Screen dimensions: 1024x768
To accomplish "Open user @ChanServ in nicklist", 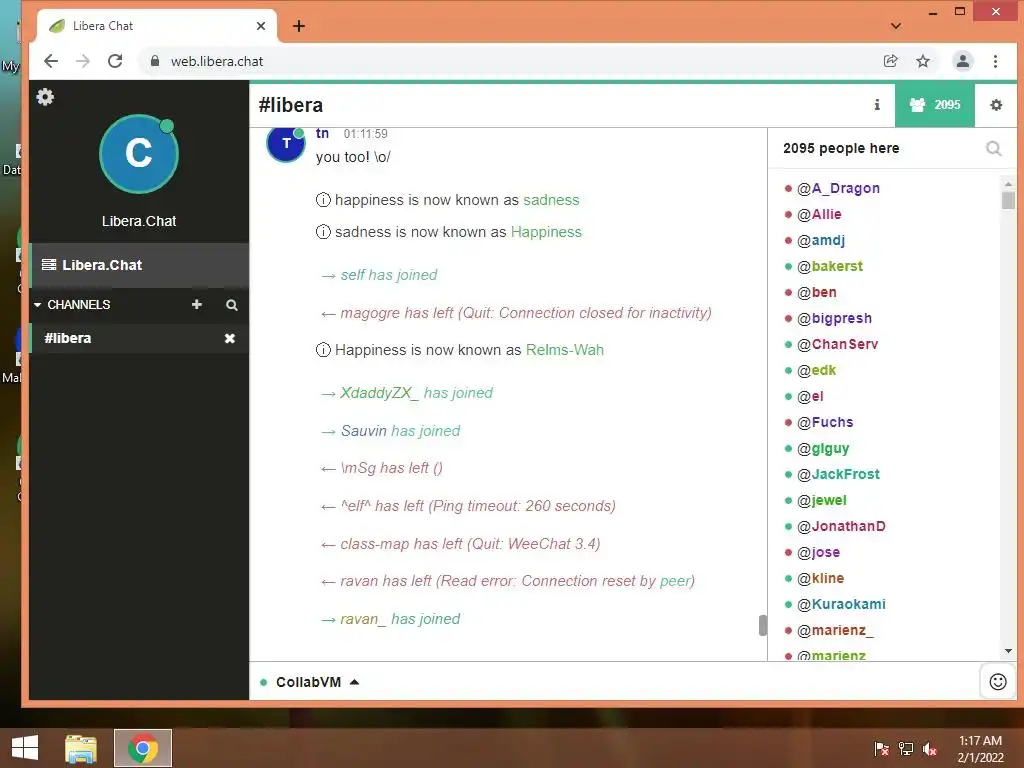I will coord(837,344).
